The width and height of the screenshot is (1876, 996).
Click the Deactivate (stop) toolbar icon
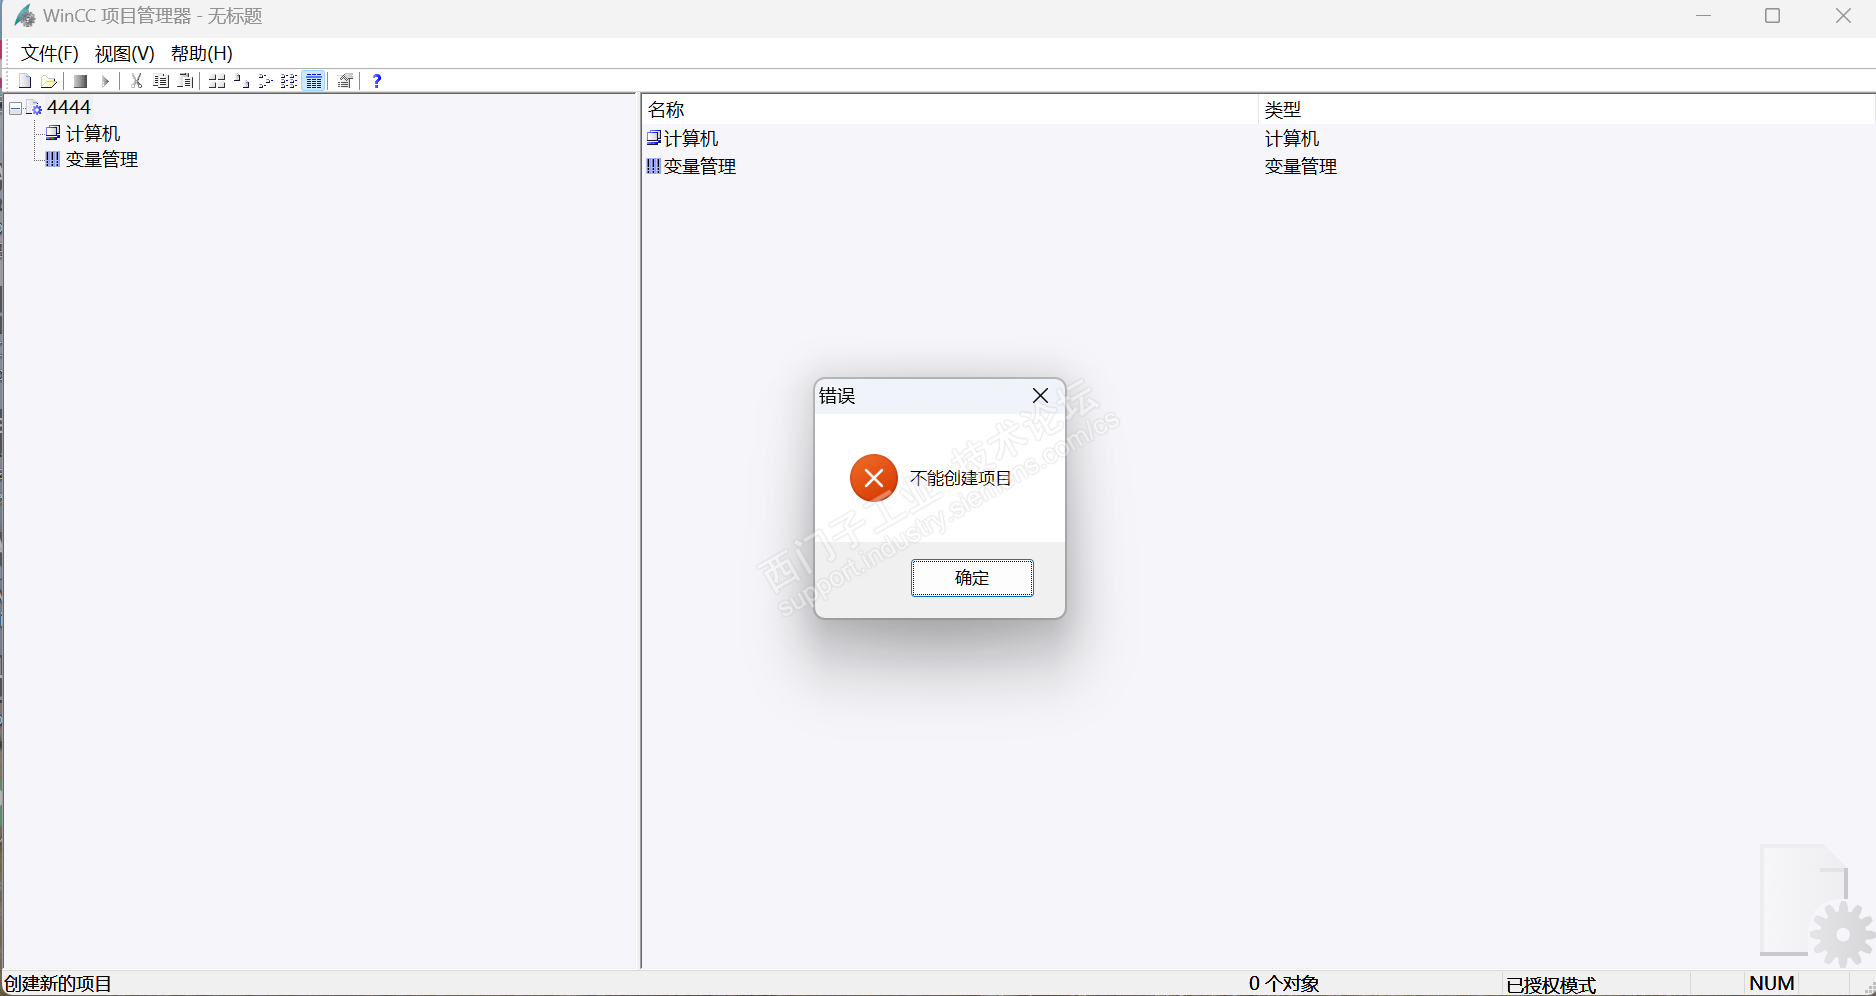80,81
